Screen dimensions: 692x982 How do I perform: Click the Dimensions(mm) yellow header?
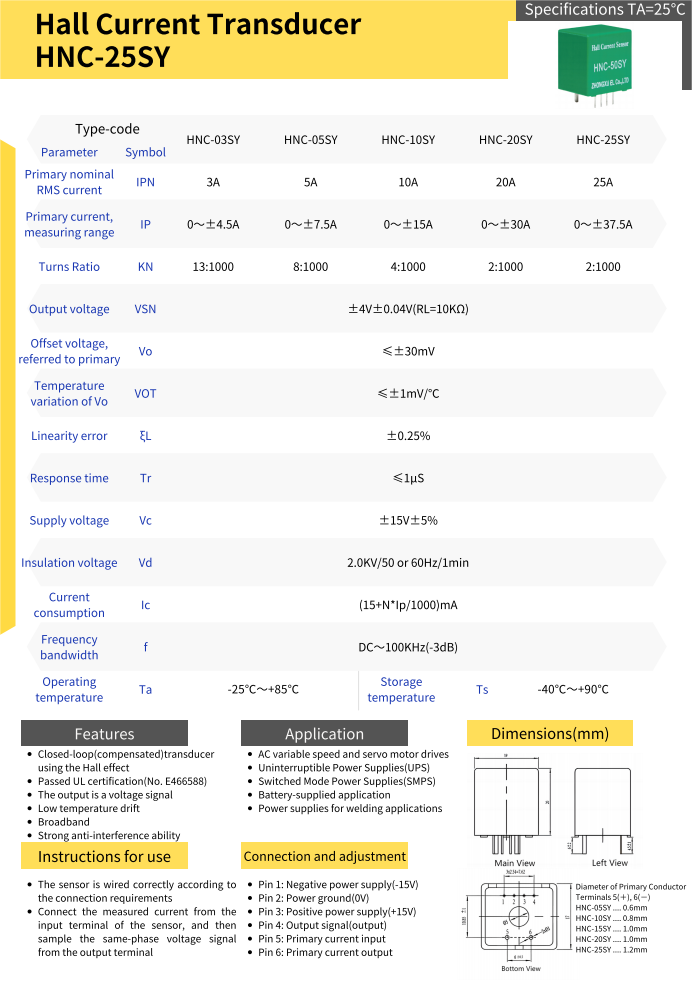click(550, 733)
